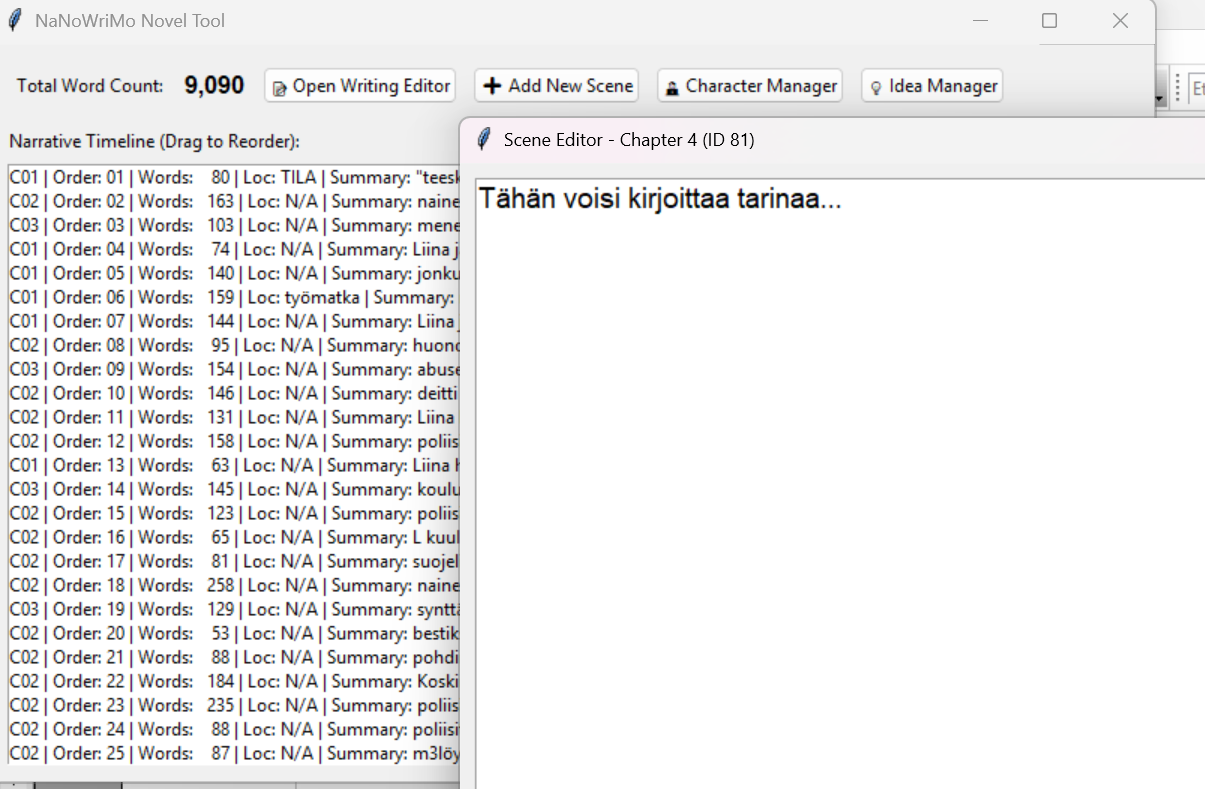Close the NaNoWriMo Novel Tool window
Image resolution: width=1205 pixels, height=789 pixels.
1120,21
